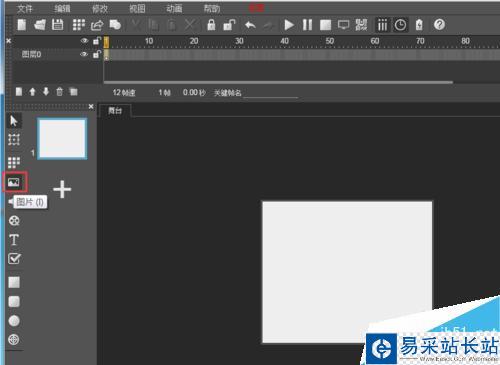Play the animation
Image resolution: width=500 pixels, height=365 pixels.
click(289, 25)
